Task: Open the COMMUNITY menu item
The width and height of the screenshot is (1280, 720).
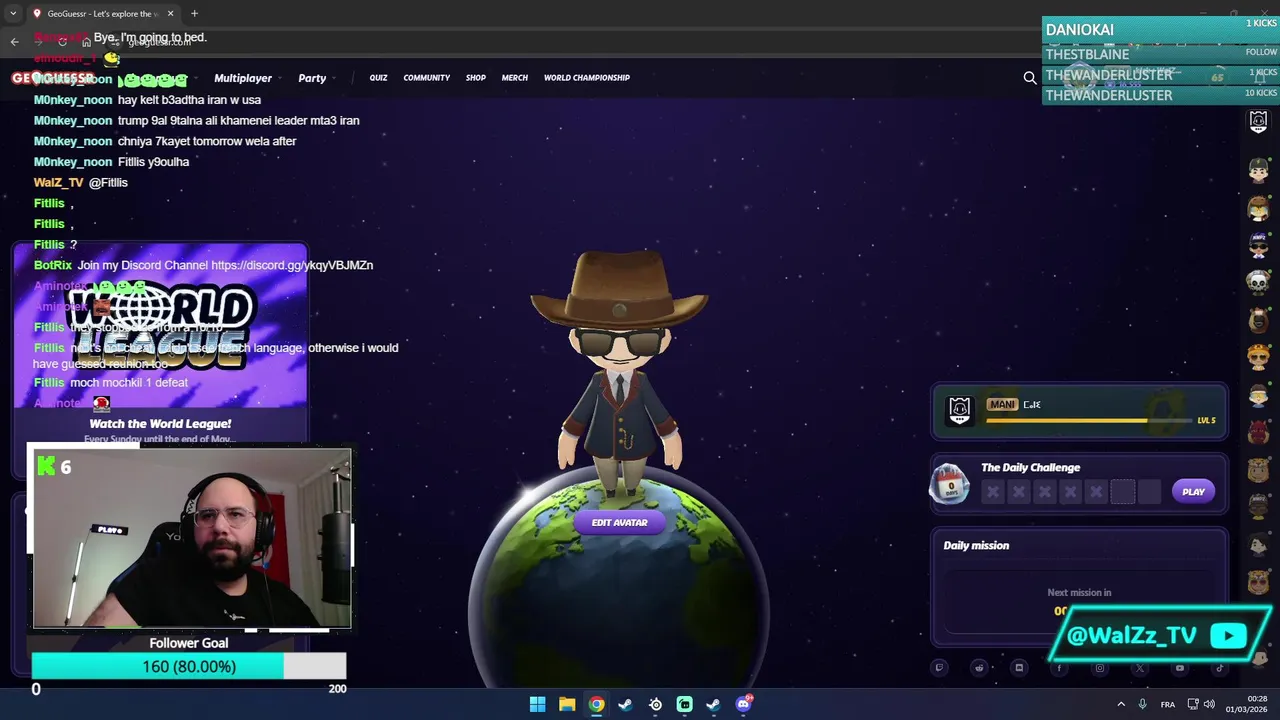Action: [427, 78]
